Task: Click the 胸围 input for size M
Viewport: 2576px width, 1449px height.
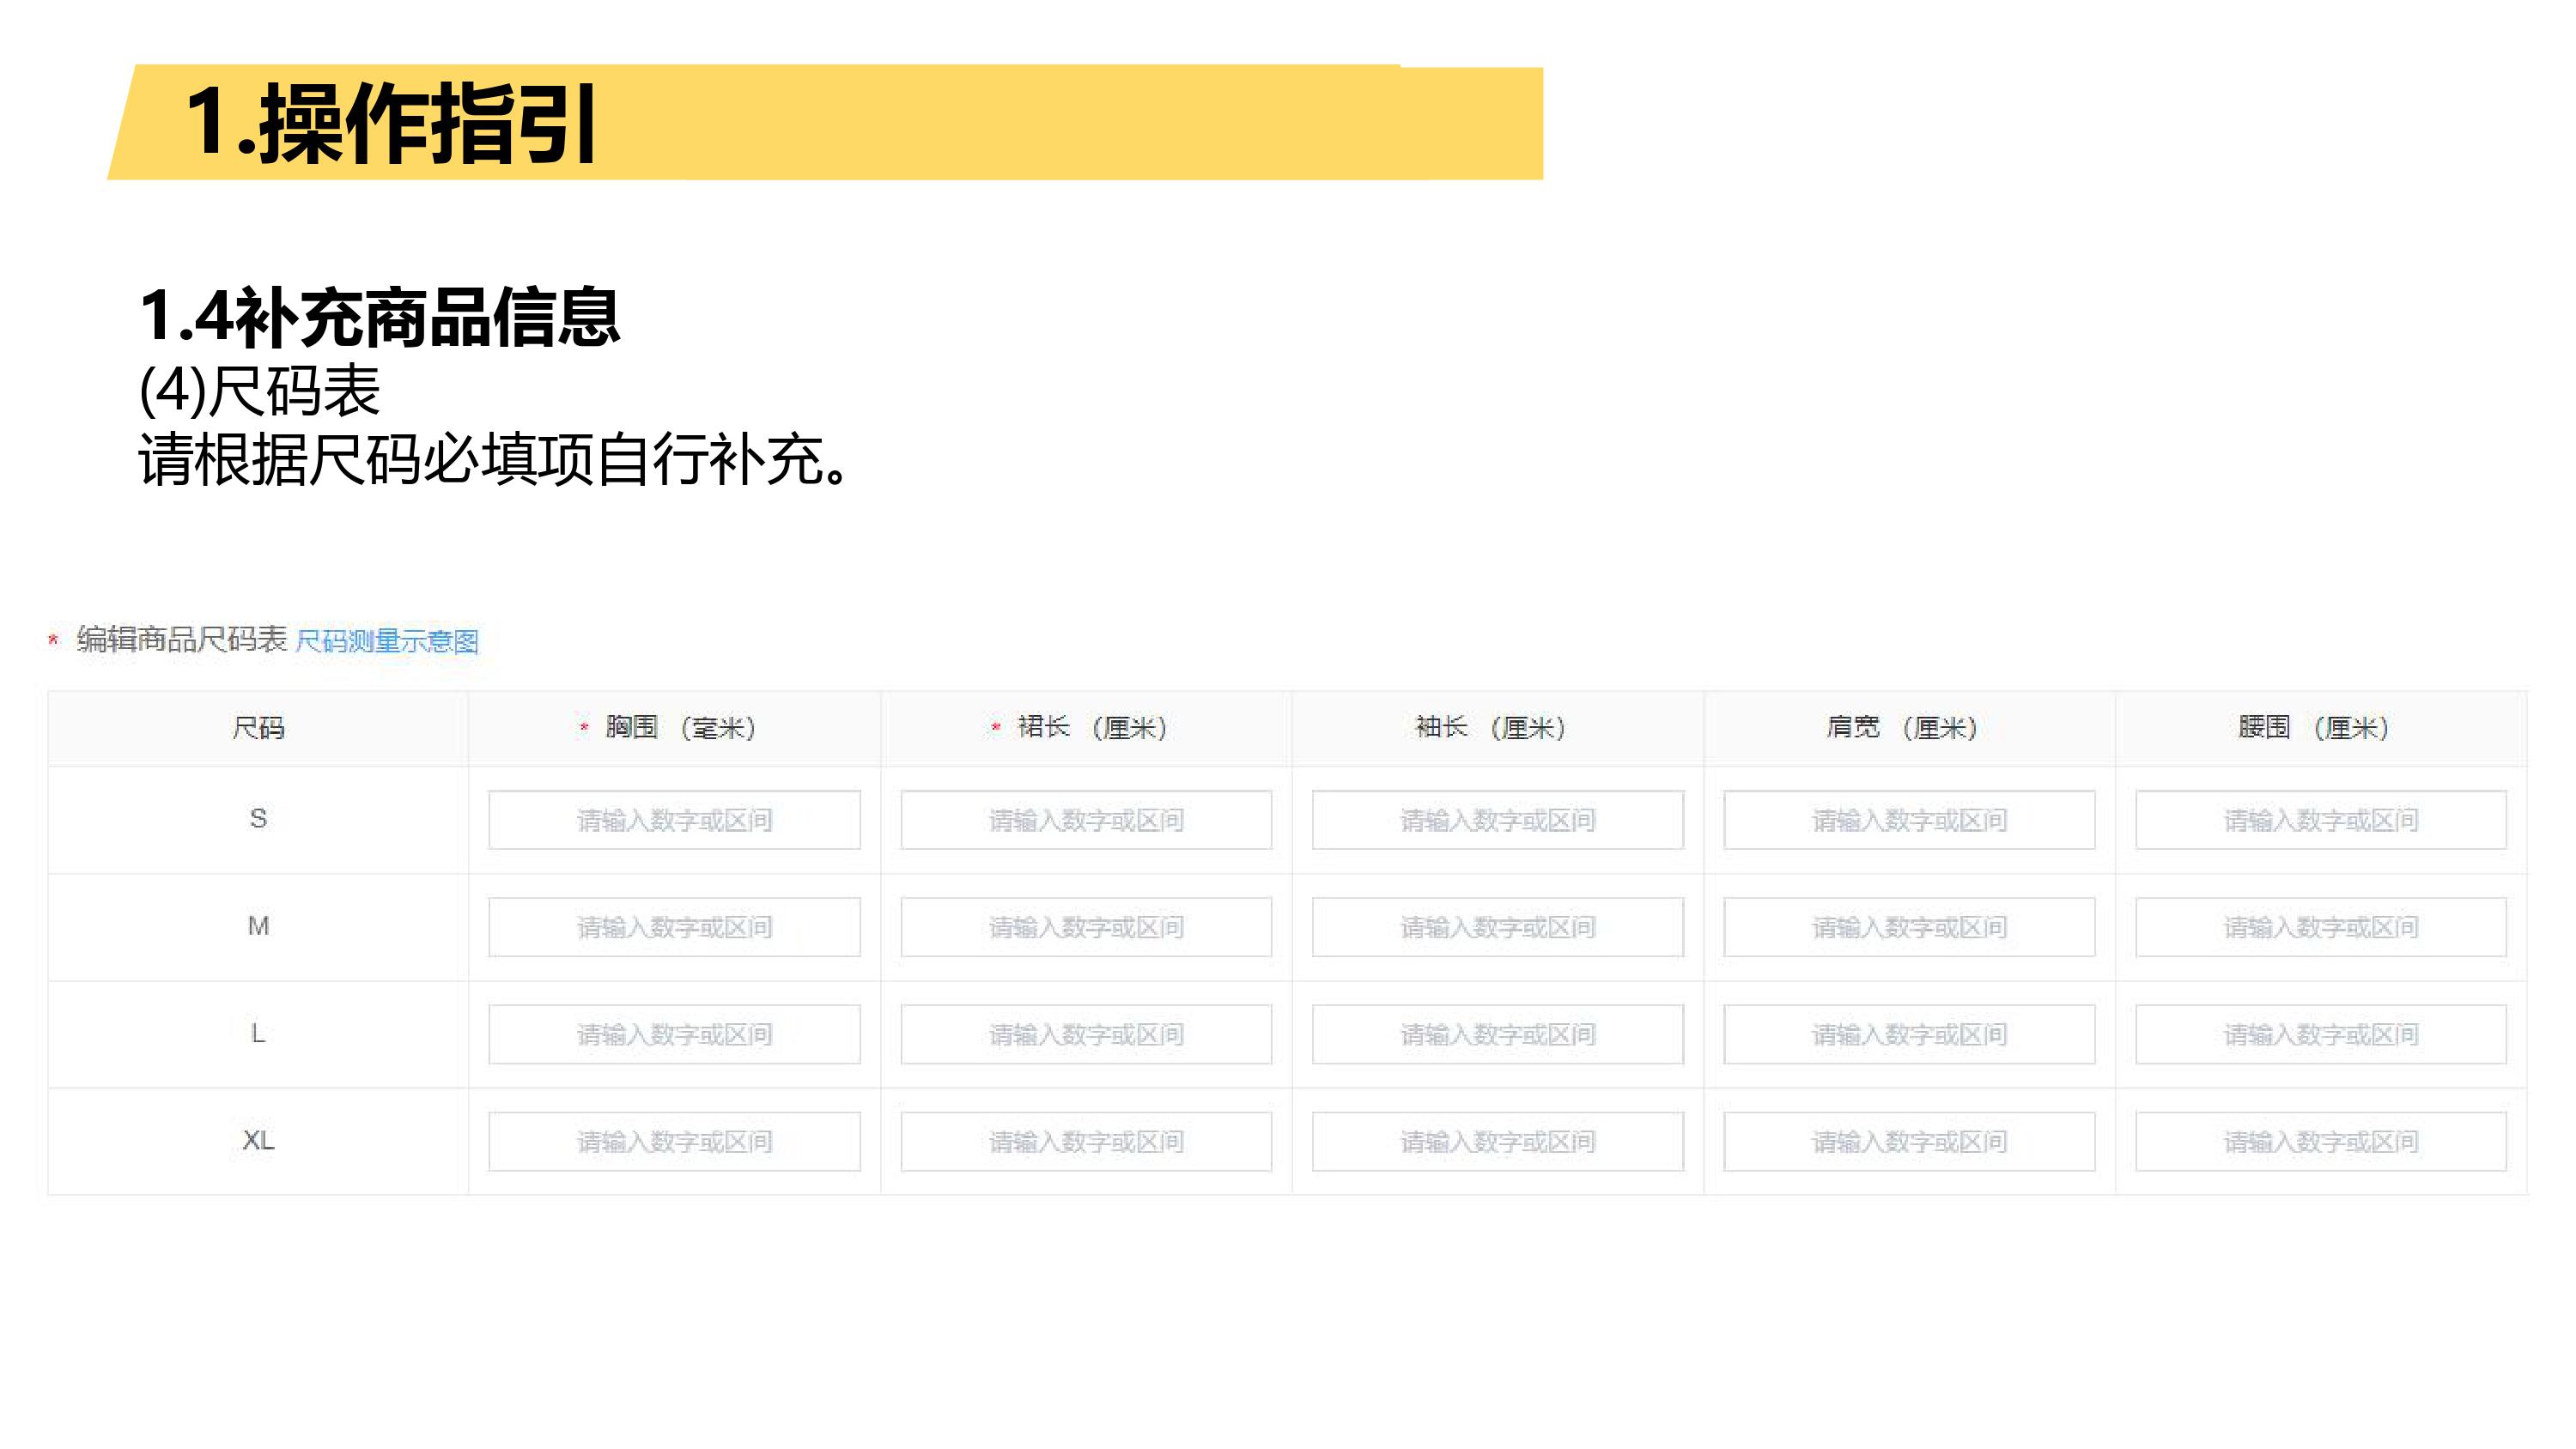Action: [674, 927]
